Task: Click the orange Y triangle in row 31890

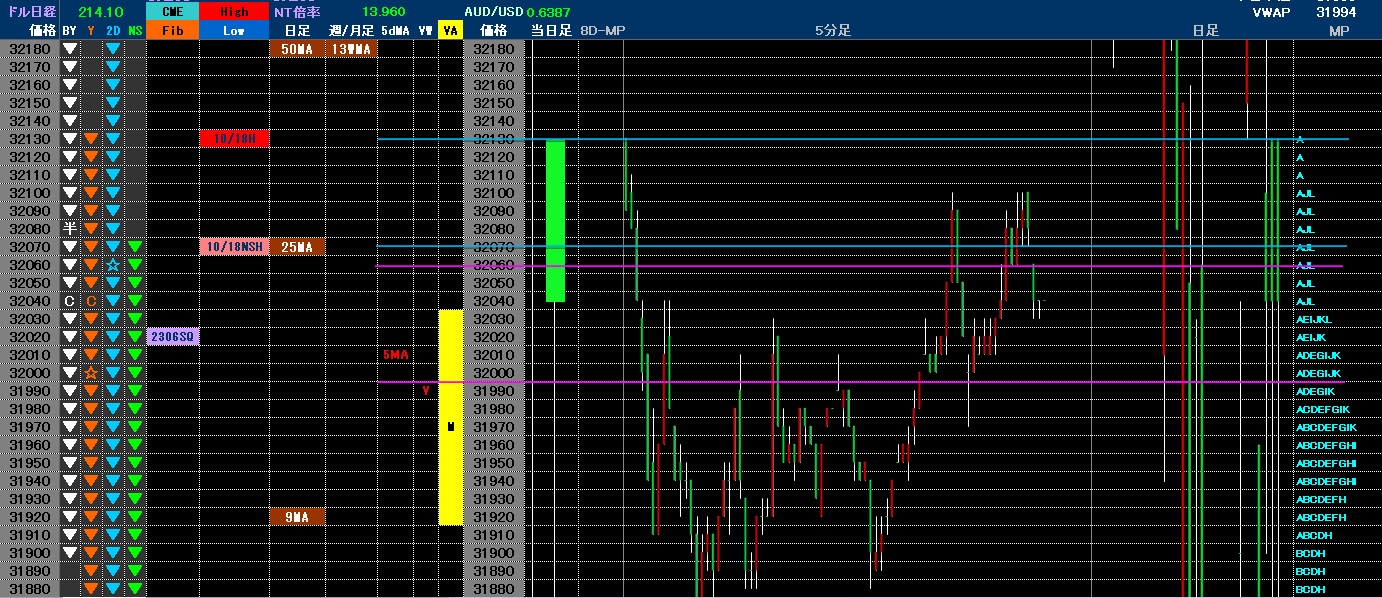Action: [x=91, y=571]
